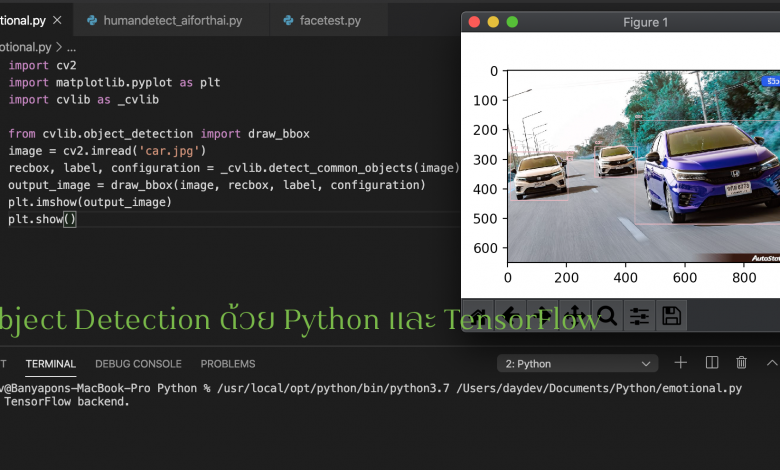Zoom Figure 1 with the green button

click(512, 22)
